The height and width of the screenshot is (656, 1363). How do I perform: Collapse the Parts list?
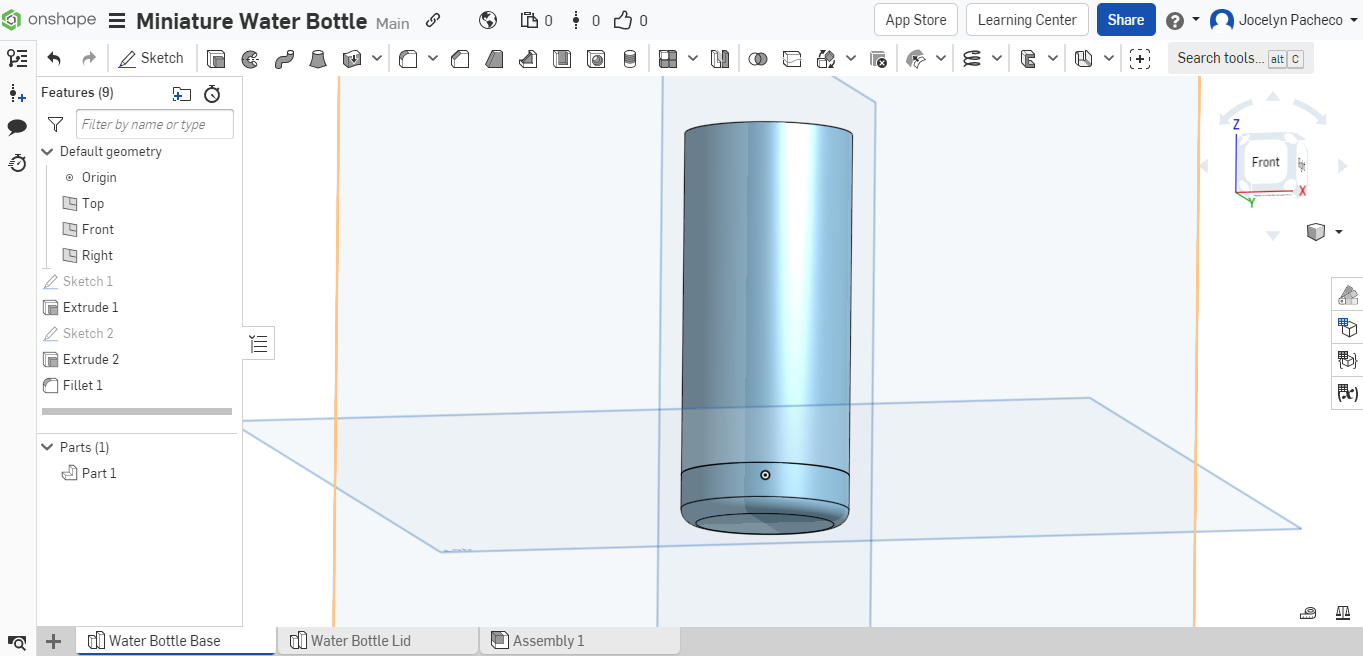(x=46, y=447)
